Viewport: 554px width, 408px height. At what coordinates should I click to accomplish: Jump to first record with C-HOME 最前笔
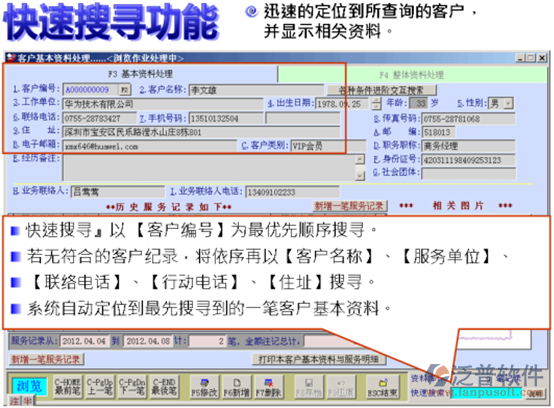coord(68,387)
